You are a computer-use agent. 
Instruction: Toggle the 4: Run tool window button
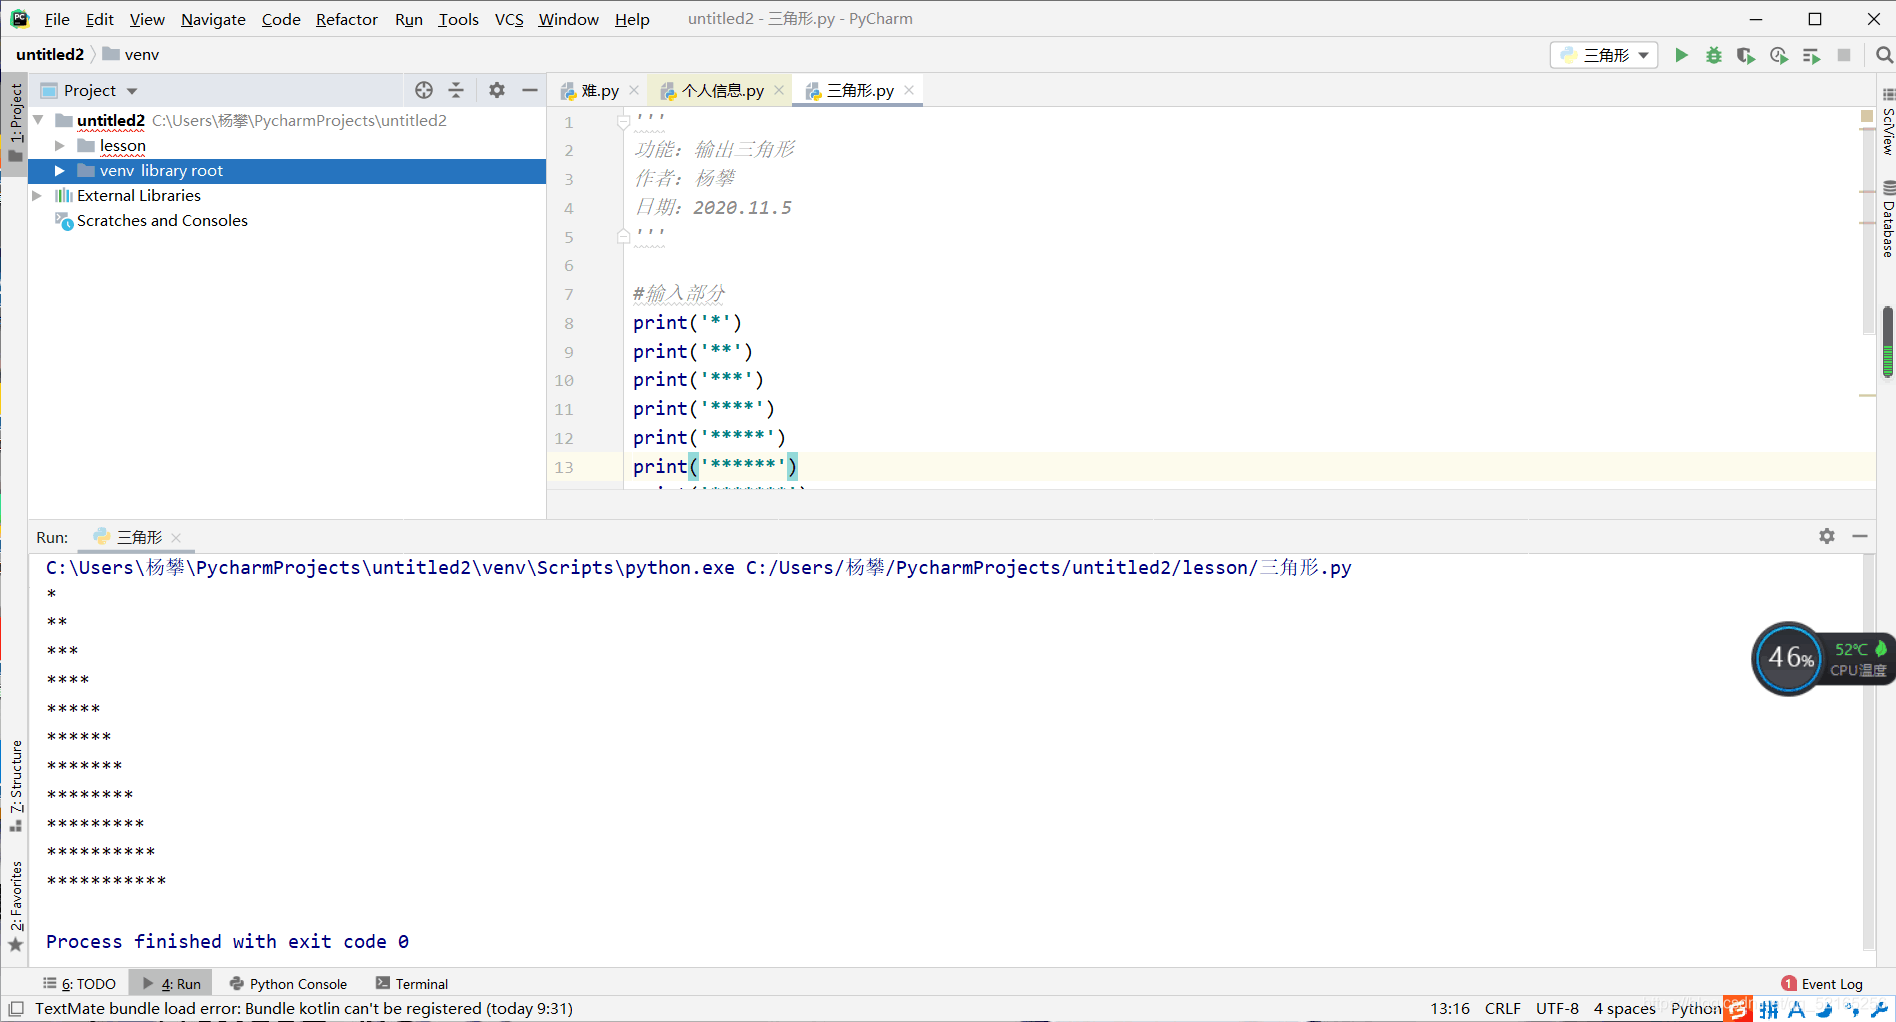[x=171, y=984]
